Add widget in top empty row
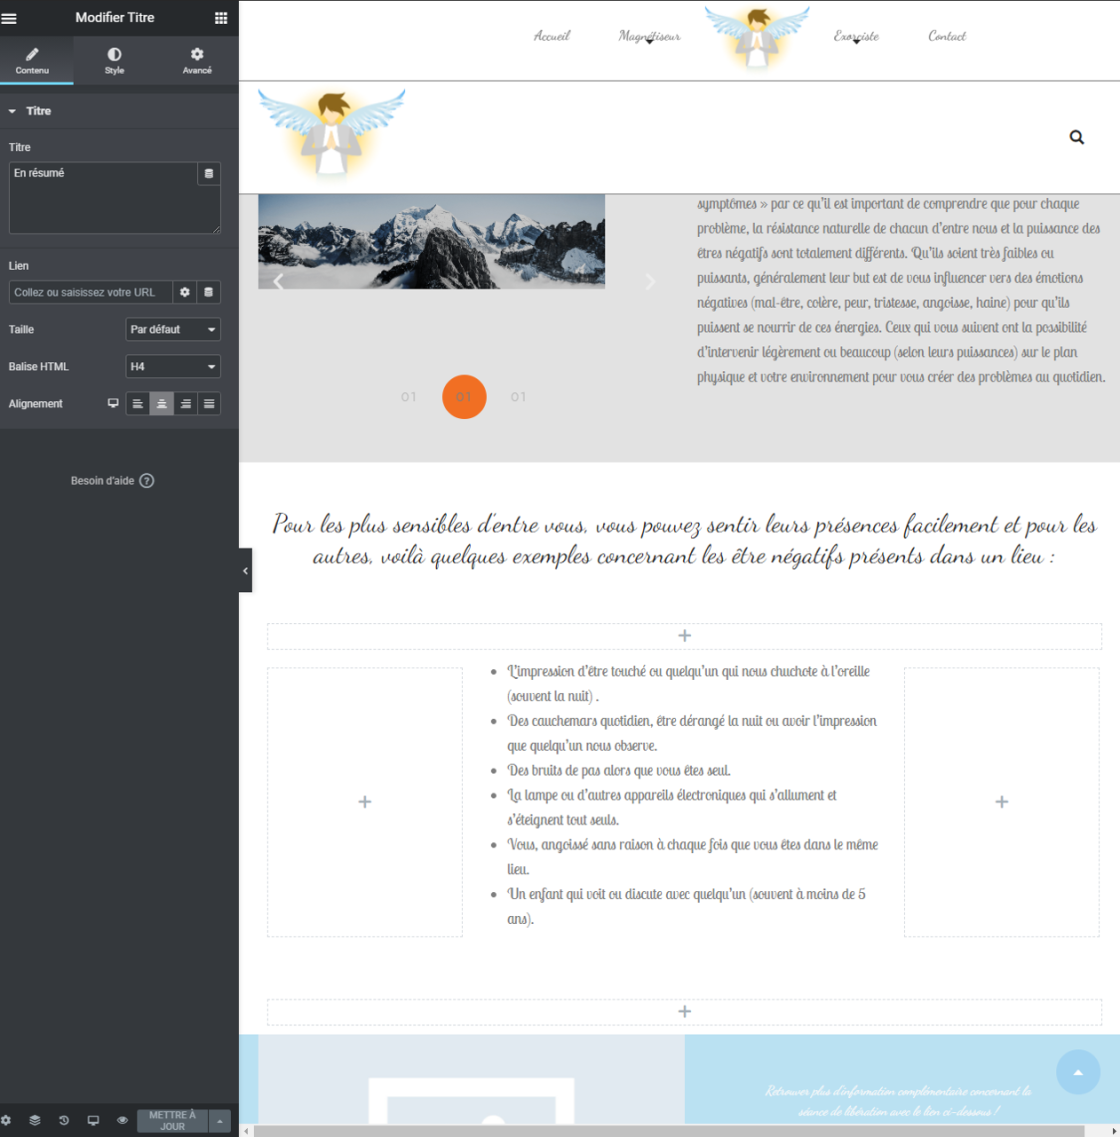 (684, 636)
